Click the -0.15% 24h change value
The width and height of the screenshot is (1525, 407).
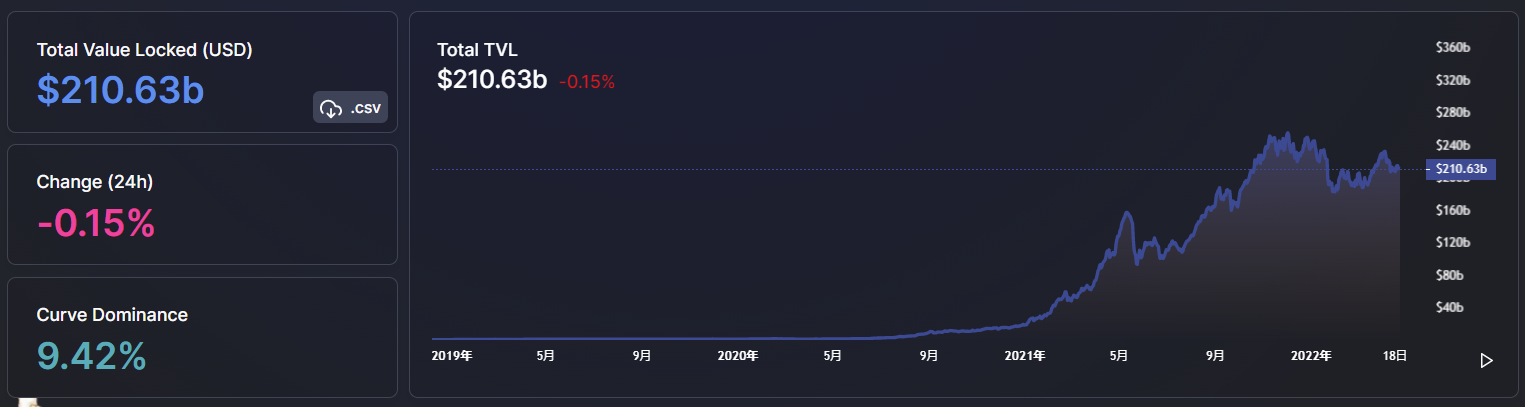pos(96,223)
